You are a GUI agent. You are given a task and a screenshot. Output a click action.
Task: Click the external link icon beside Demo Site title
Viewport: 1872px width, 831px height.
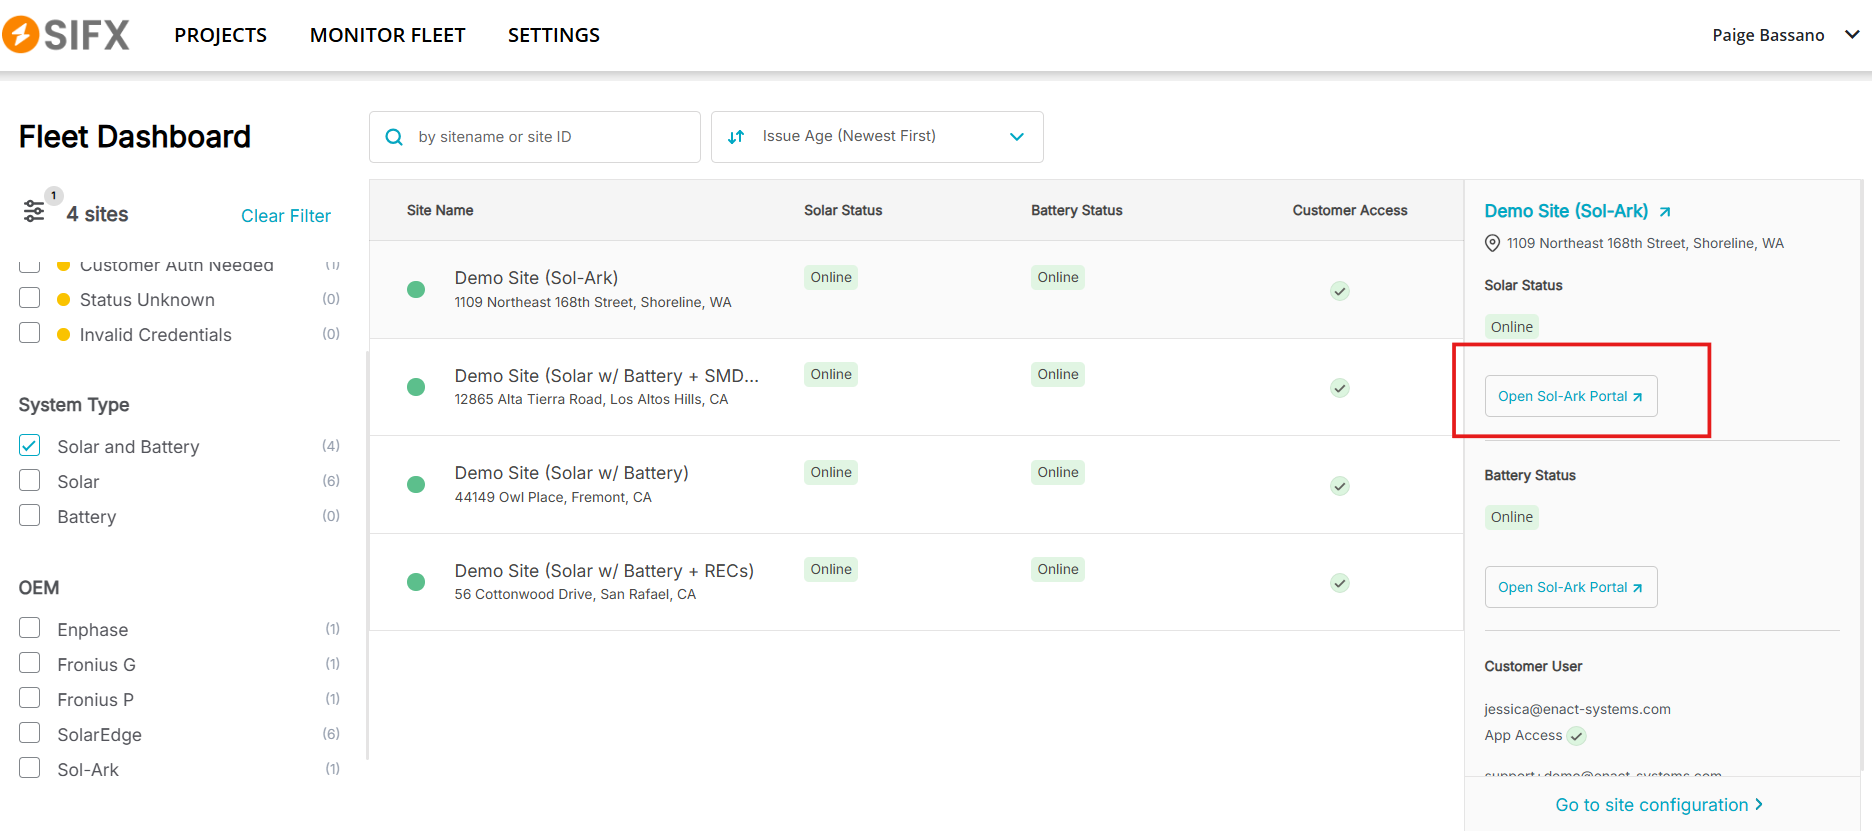[1665, 212]
